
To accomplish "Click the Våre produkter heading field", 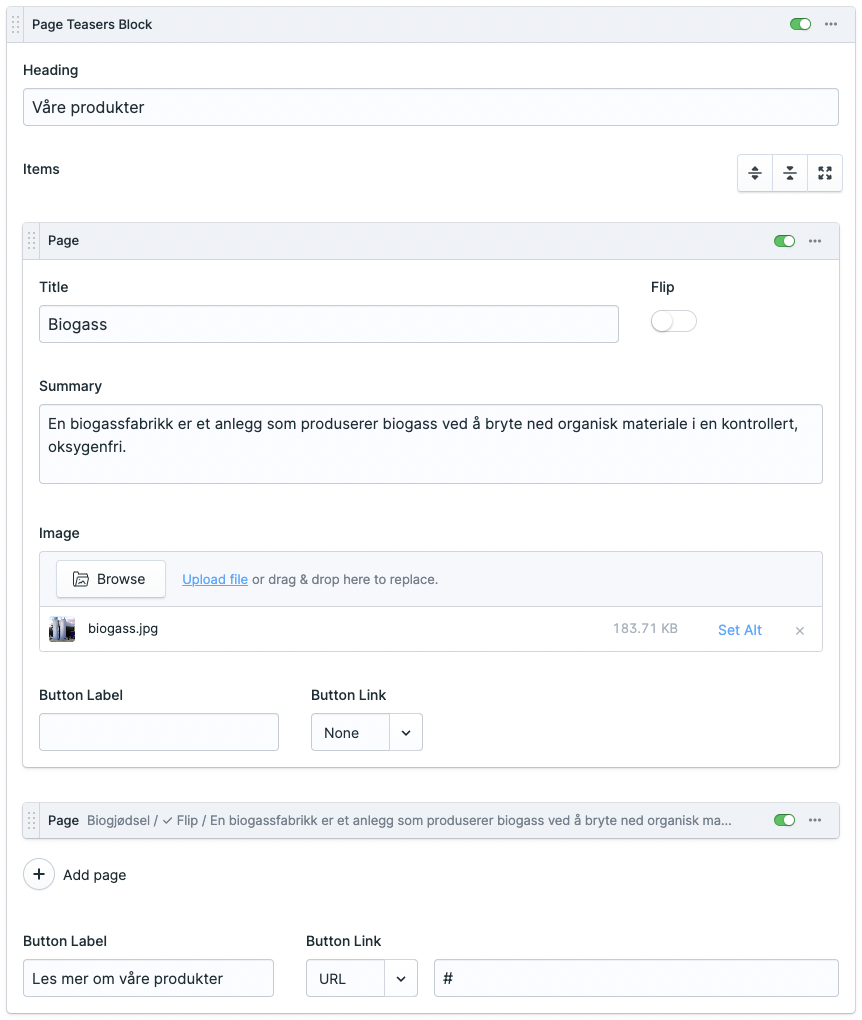I will pyautogui.click(x=430, y=107).
